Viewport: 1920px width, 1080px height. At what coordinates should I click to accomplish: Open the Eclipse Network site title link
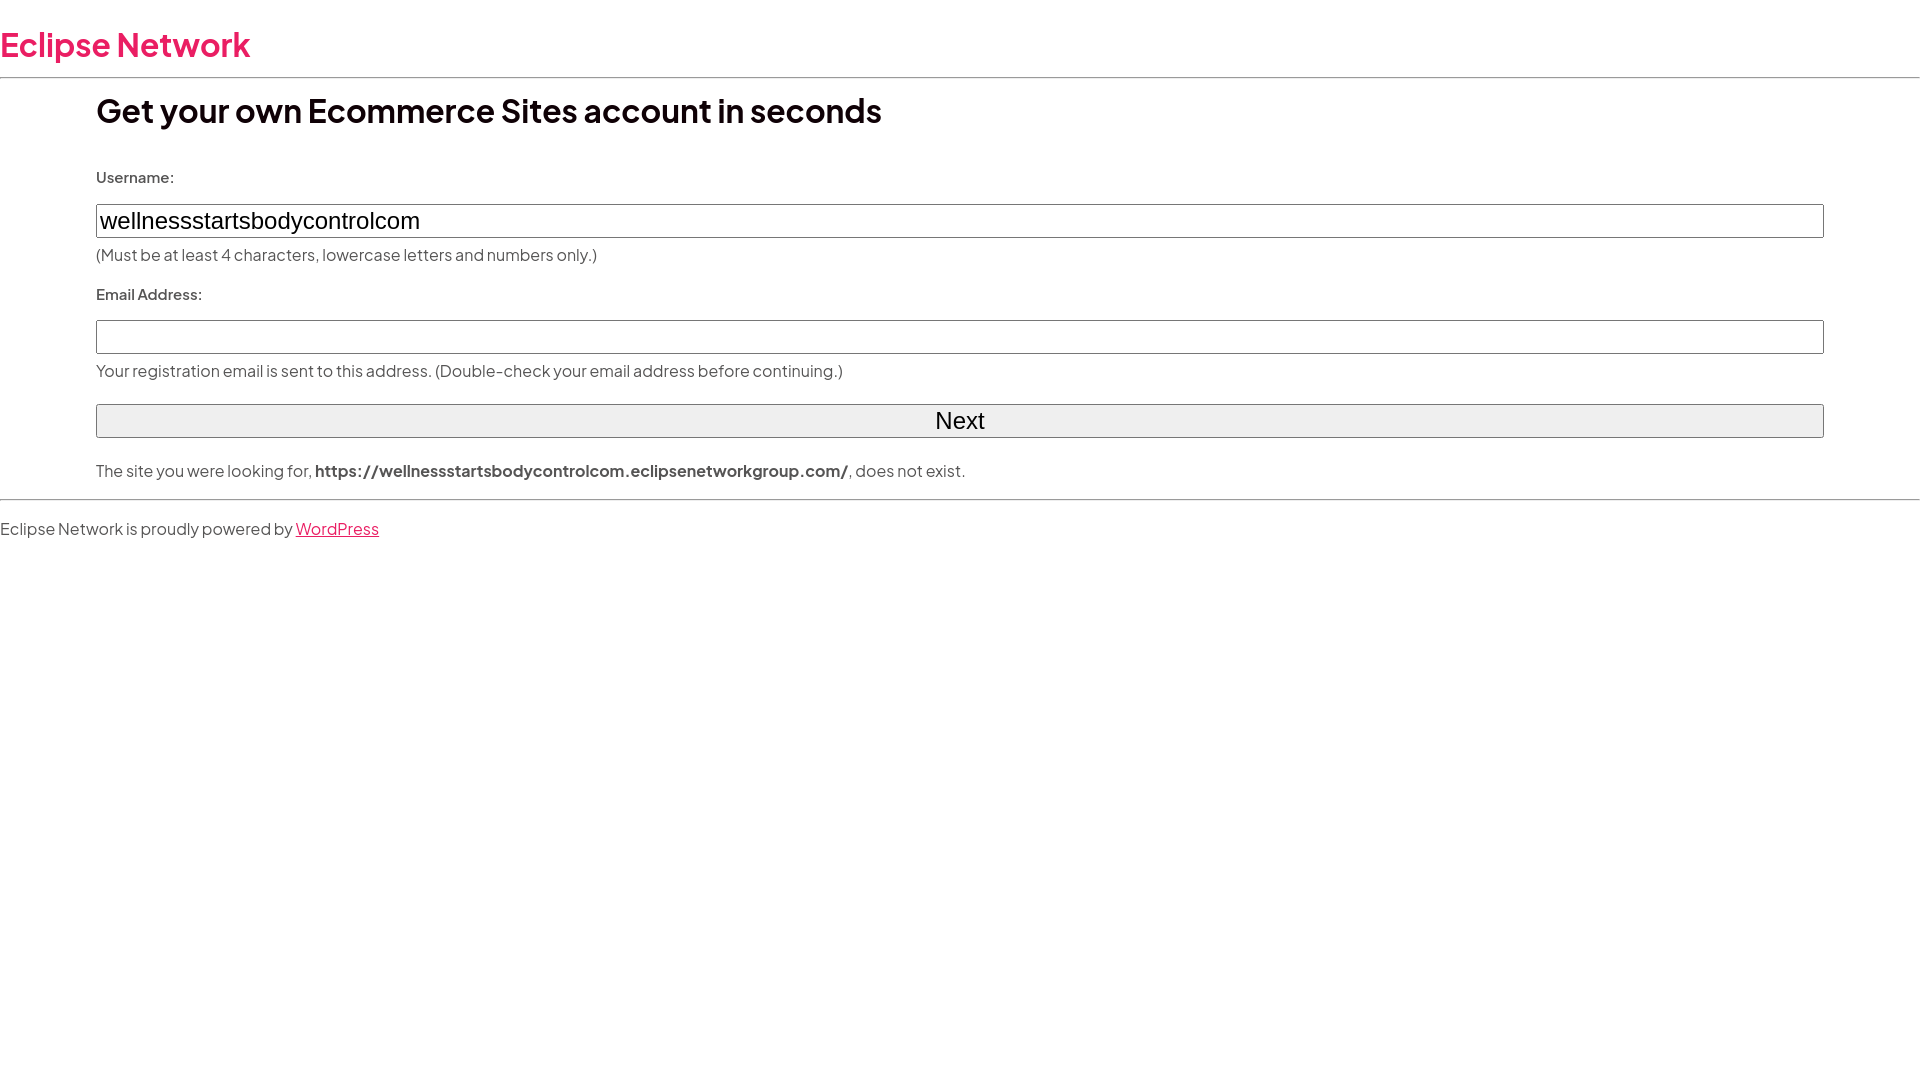tap(125, 44)
